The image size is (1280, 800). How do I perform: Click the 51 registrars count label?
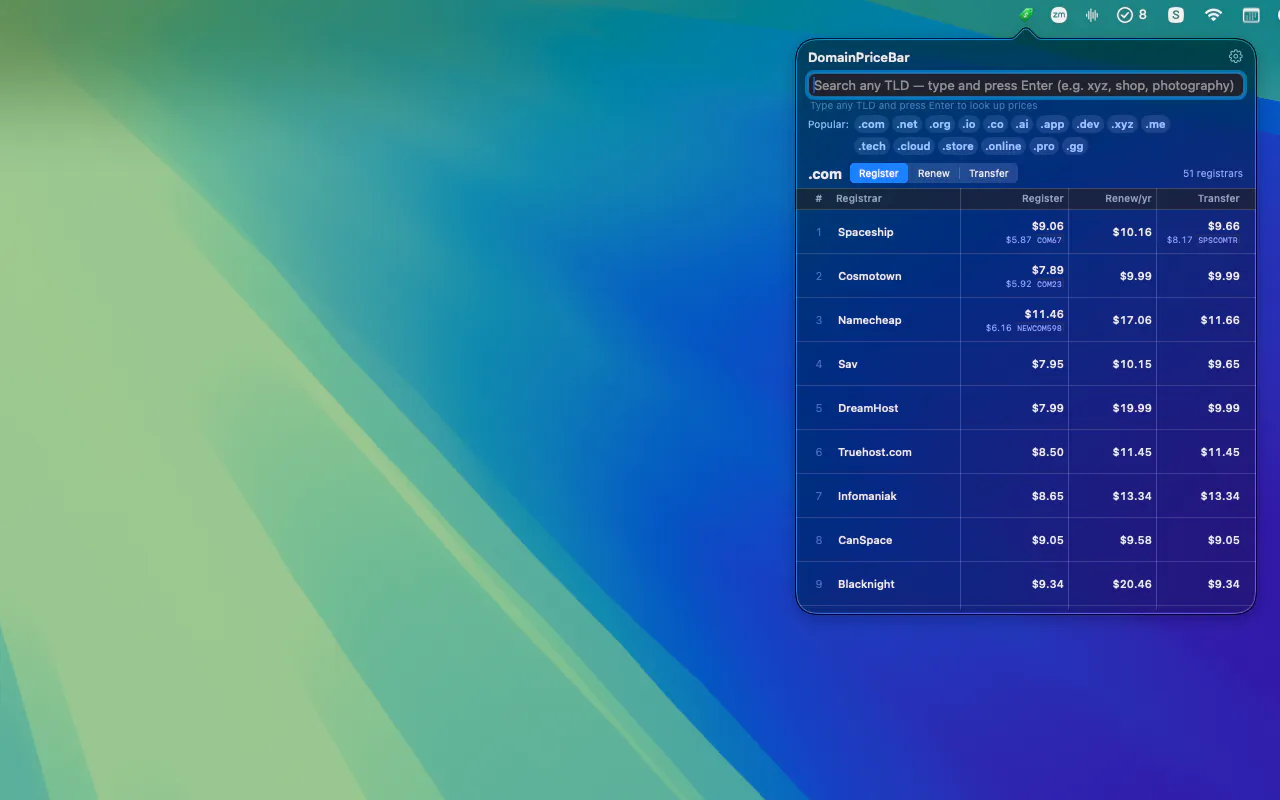(1213, 173)
